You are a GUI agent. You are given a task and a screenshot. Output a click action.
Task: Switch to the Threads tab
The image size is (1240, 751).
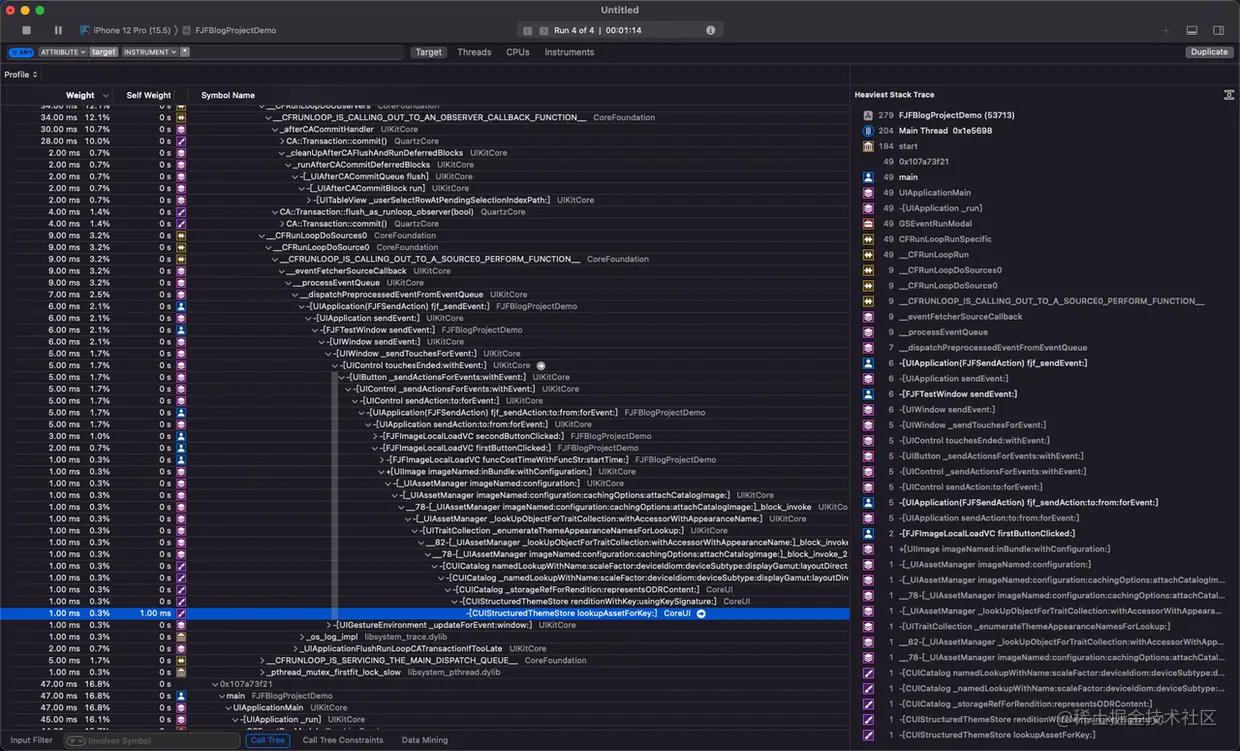point(474,52)
